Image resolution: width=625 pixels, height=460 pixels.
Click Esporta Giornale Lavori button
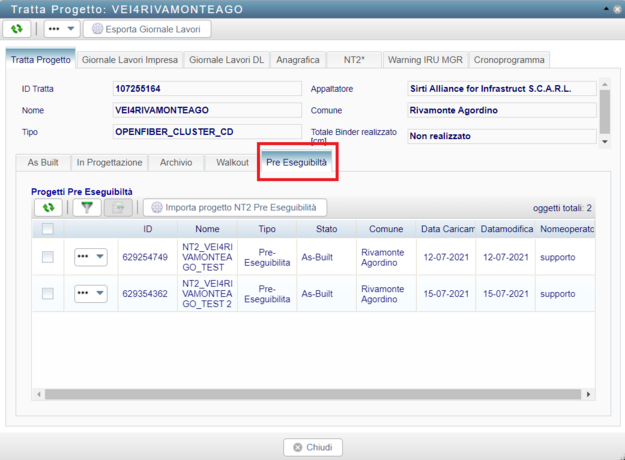(147, 29)
